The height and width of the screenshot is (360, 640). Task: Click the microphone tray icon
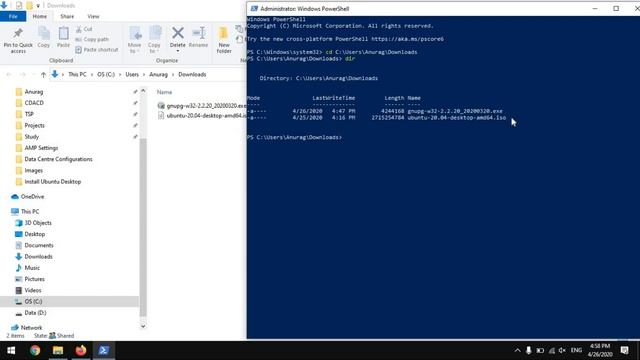pyautogui.click(x=529, y=350)
